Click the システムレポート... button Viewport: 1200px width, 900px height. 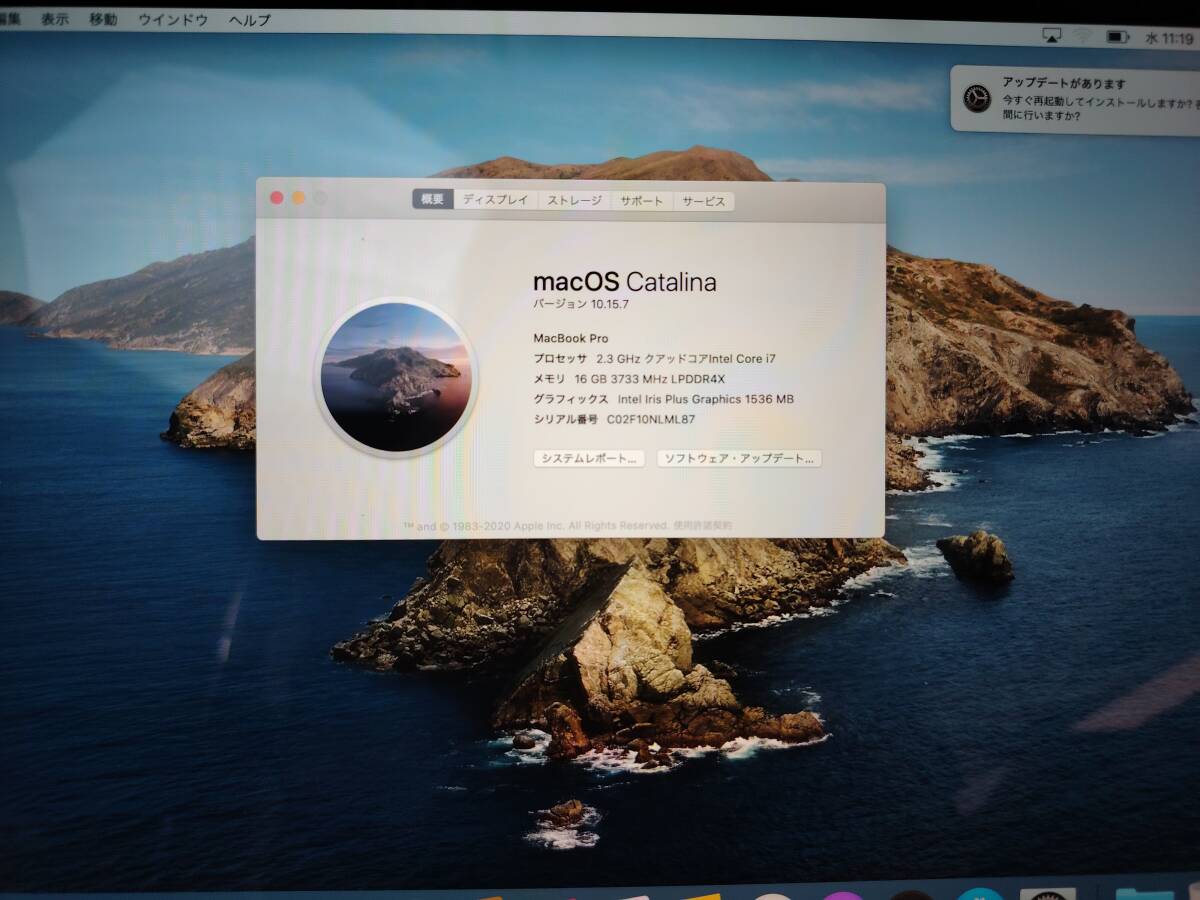coord(589,458)
